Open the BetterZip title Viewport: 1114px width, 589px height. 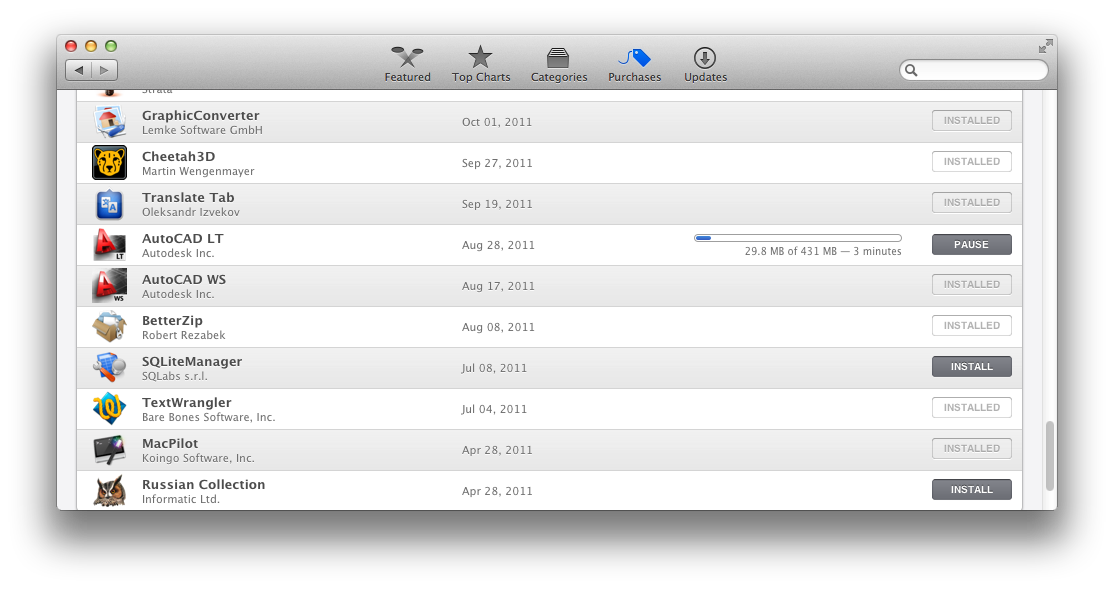pyautogui.click(x=172, y=320)
